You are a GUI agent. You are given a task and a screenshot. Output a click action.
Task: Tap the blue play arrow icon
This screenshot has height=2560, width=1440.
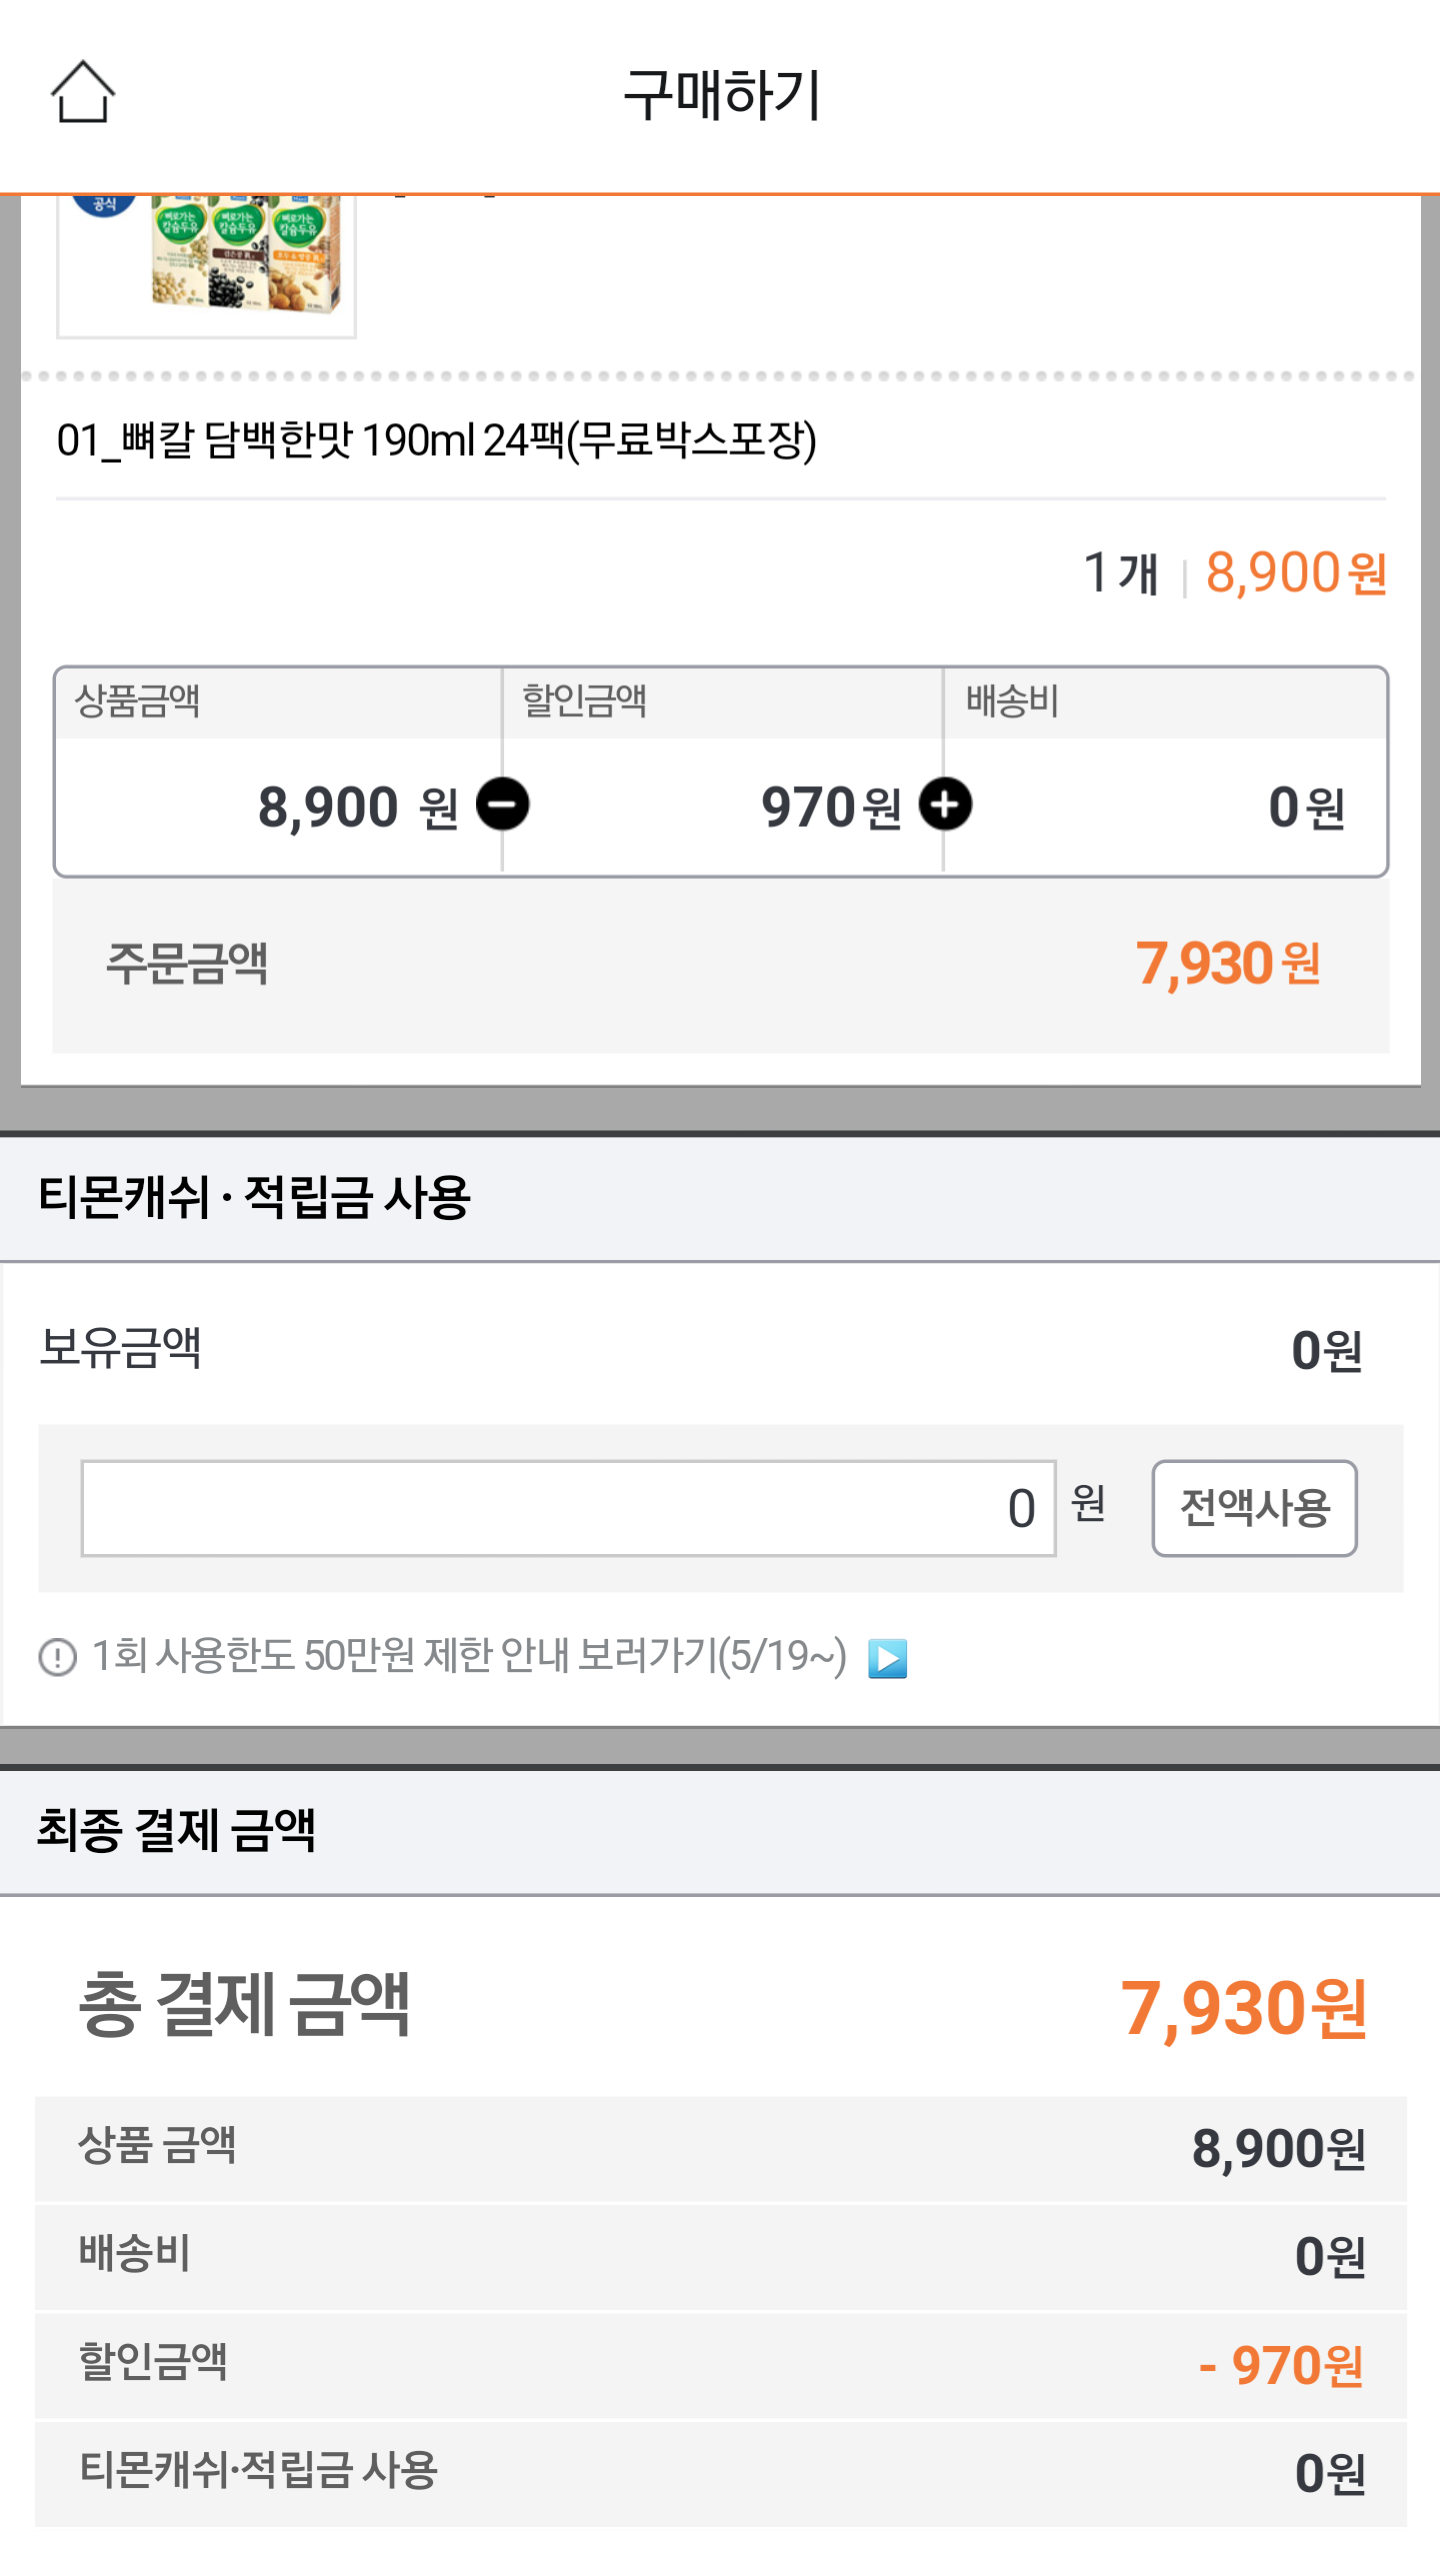click(x=887, y=1658)
